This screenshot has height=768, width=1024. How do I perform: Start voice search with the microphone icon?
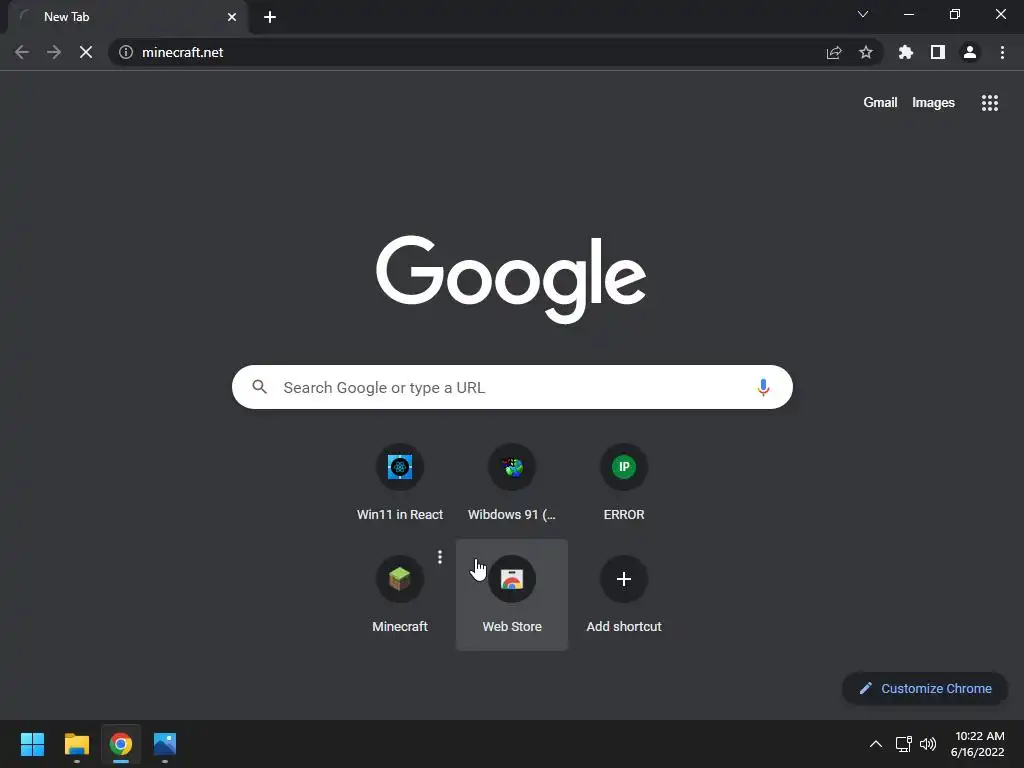pos(763,387)
